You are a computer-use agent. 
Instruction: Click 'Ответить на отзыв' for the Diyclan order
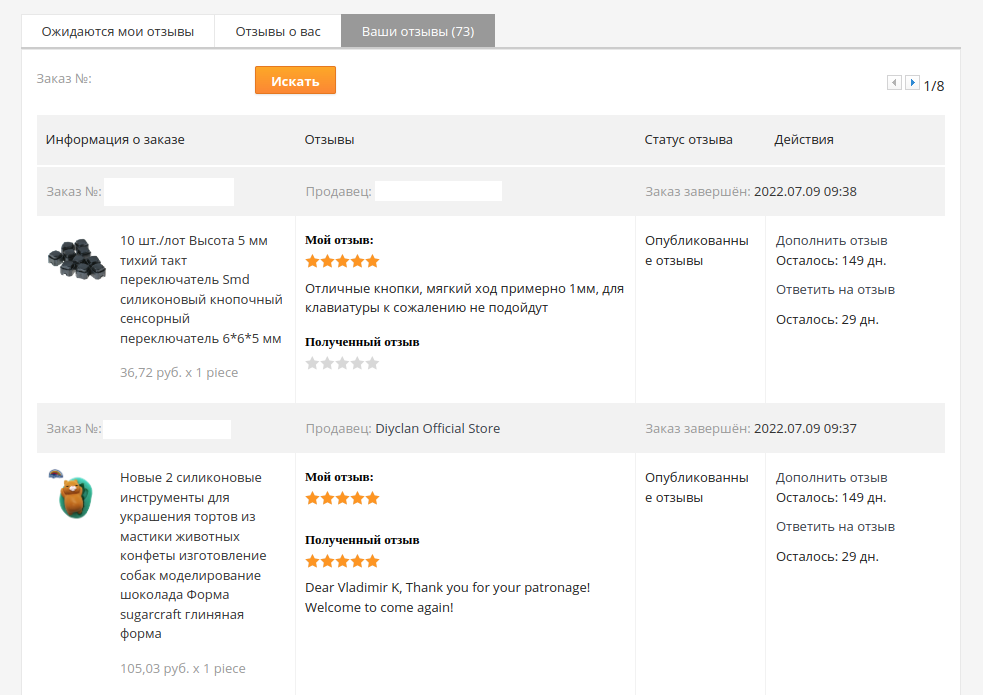(835, 527)
